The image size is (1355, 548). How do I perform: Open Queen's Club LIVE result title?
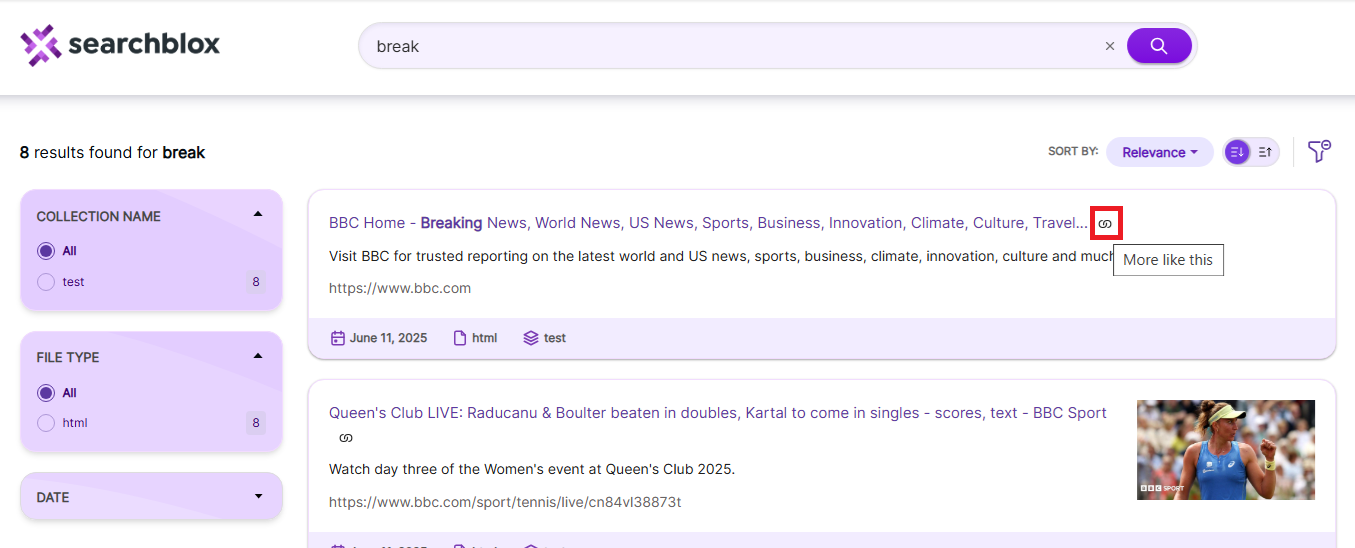[x=718, y=413]
